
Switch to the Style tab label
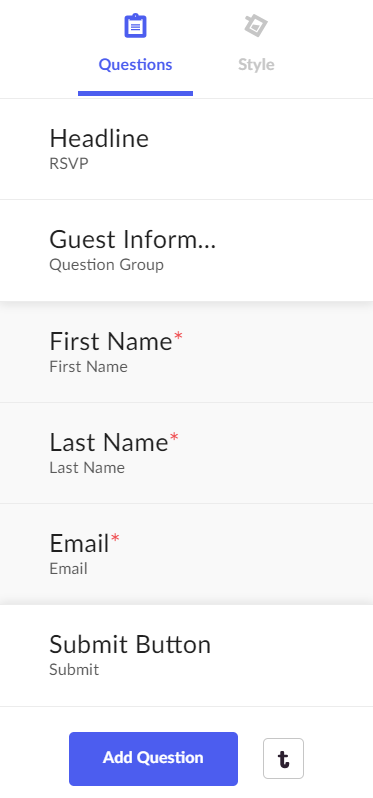[256, 65]
